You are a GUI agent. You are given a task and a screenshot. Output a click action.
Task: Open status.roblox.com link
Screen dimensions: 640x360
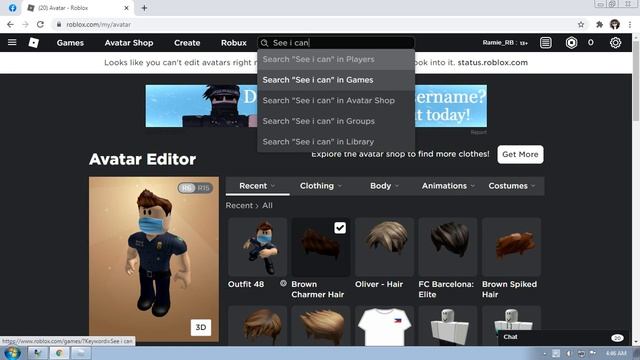[492, 62]
